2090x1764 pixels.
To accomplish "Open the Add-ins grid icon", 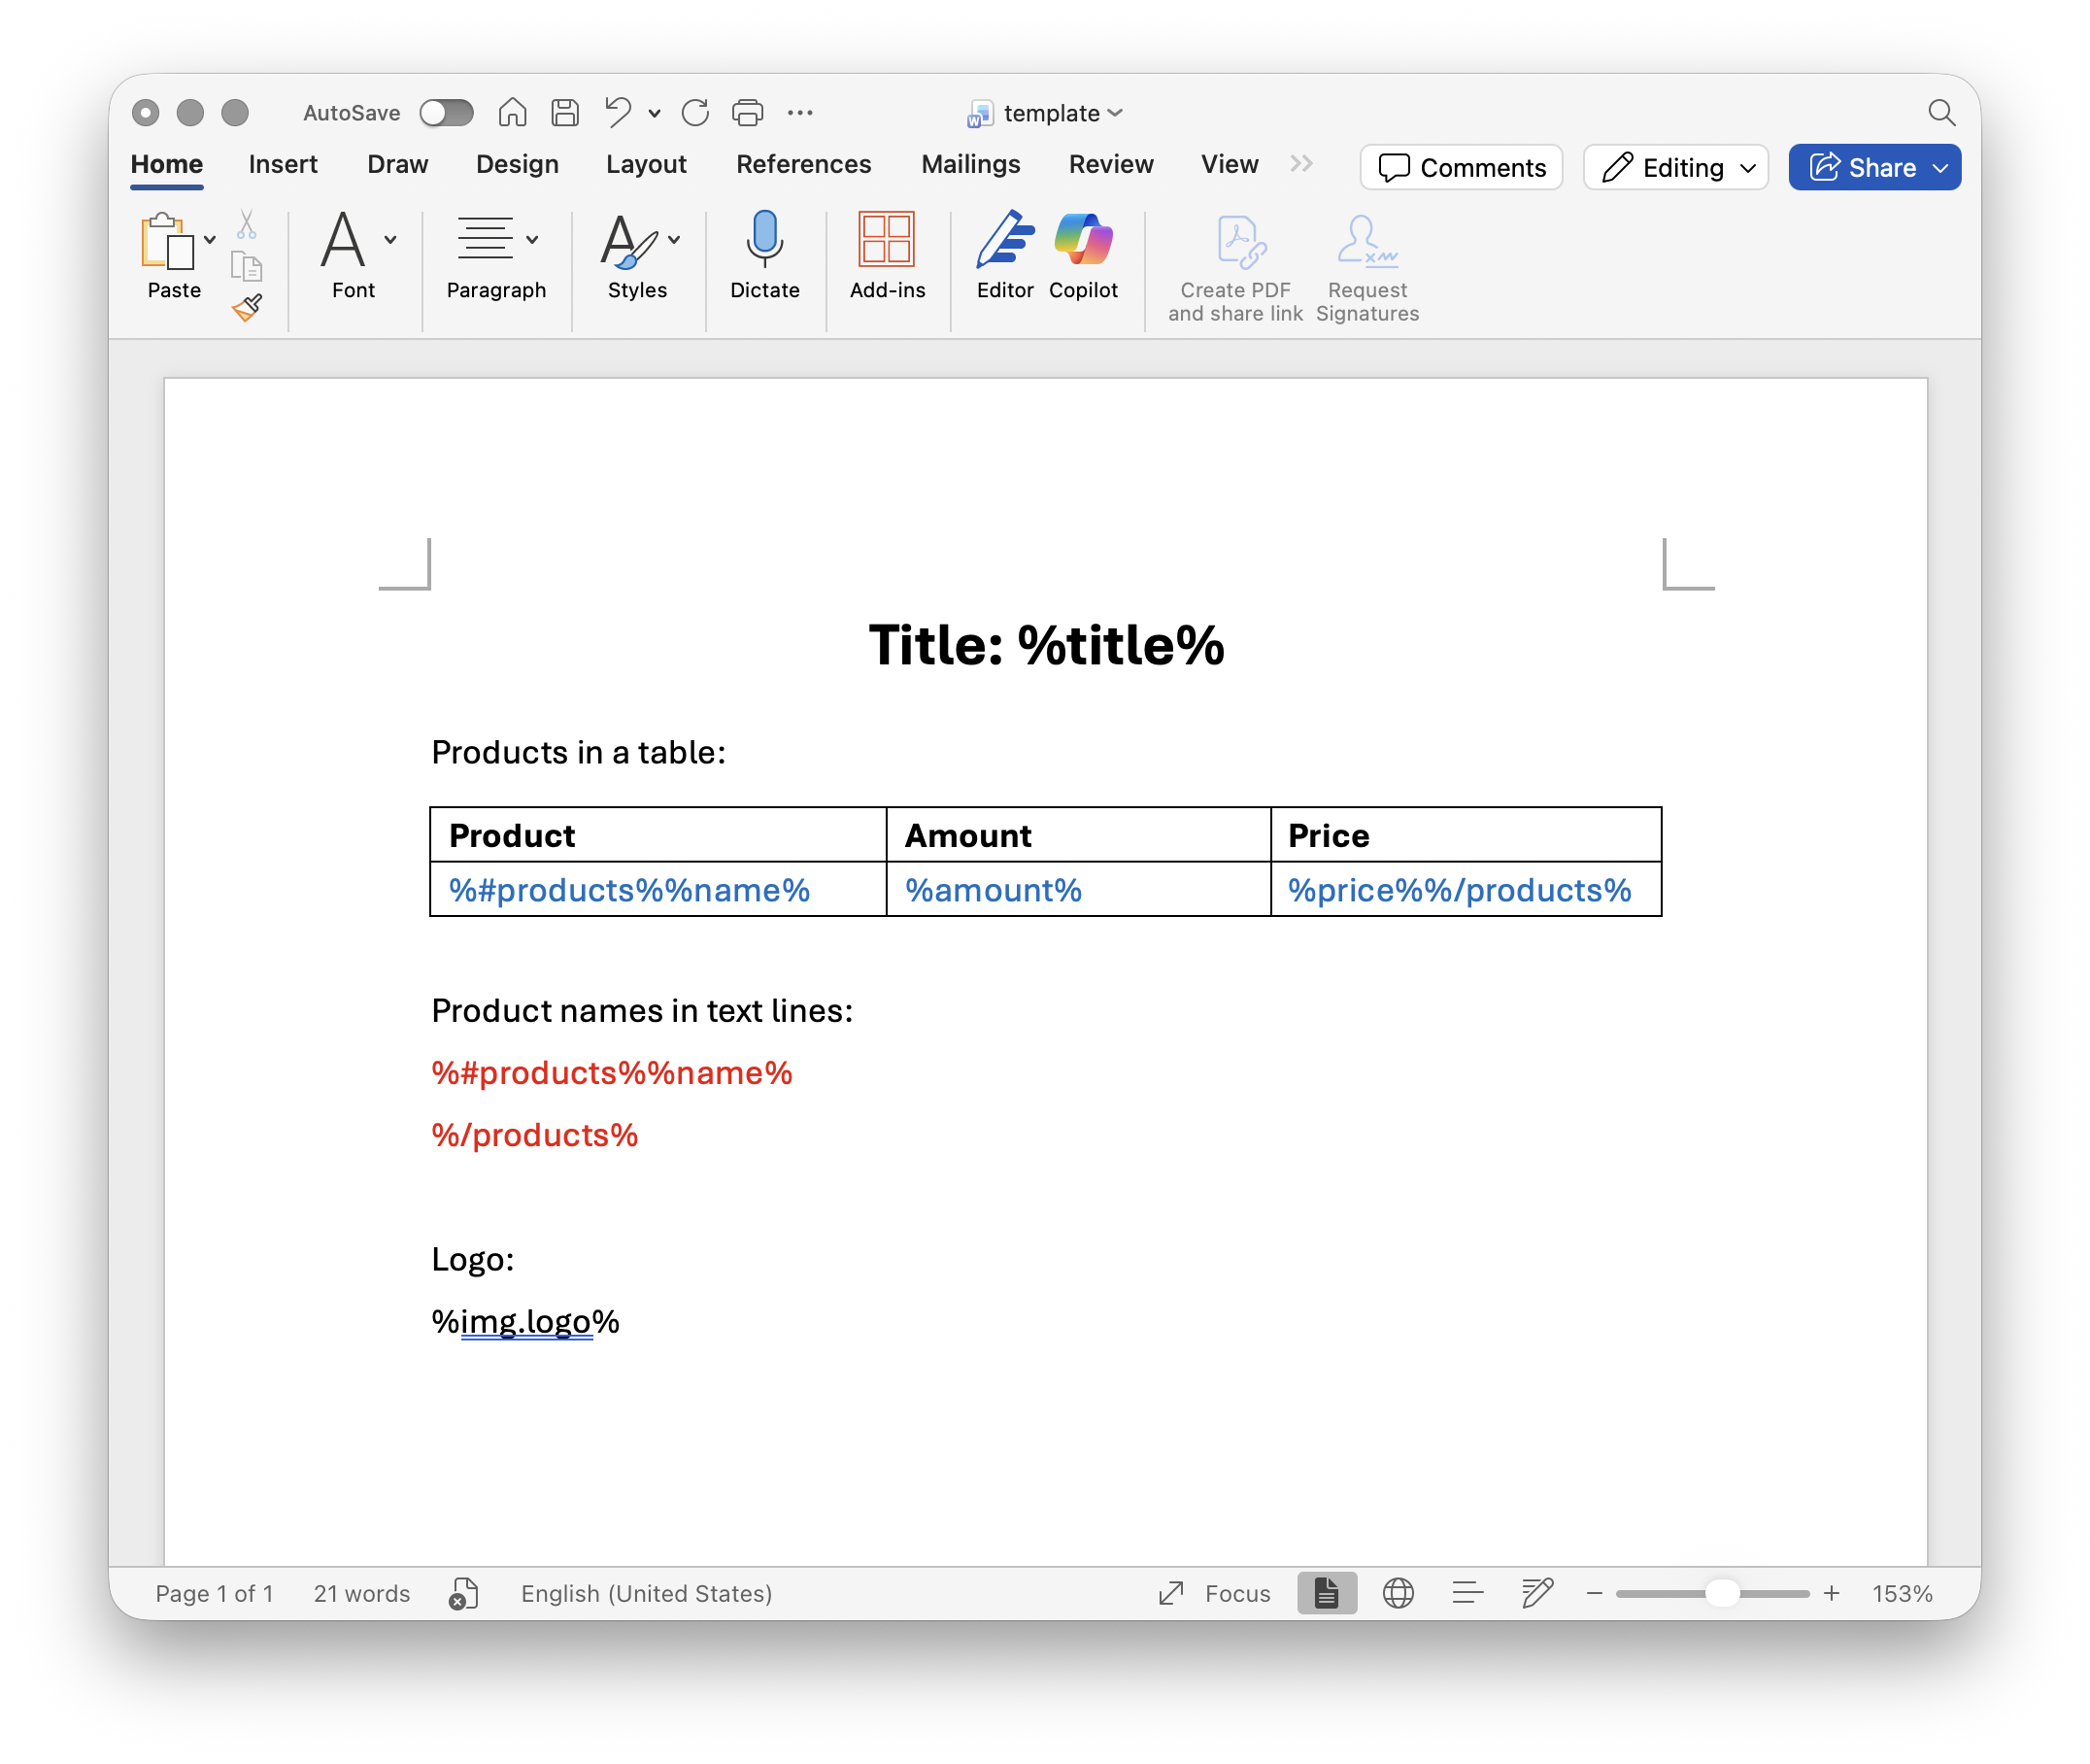I will (x=886, y=240).
